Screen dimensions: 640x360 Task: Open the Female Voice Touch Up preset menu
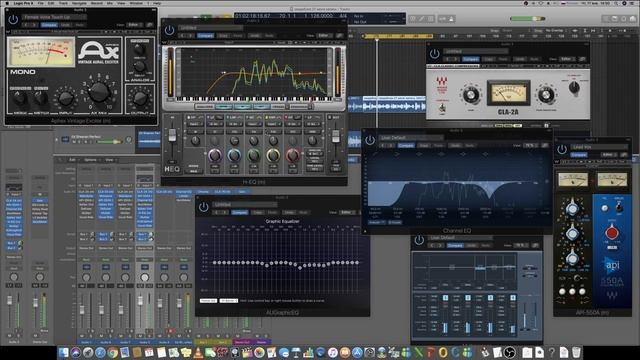[x=54, y=17]
